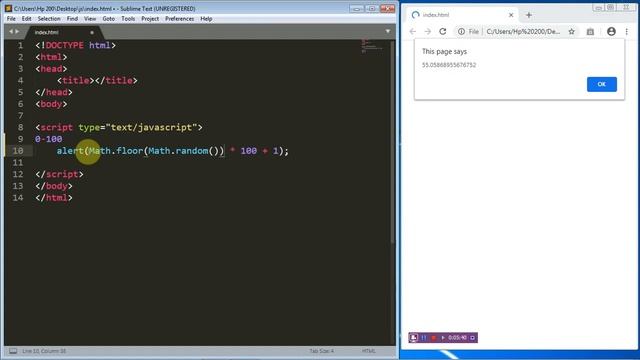Click the webcam icon on recorder toolbar
The width and height of the screenshot is (640, 360).
[x=413, y=338]
